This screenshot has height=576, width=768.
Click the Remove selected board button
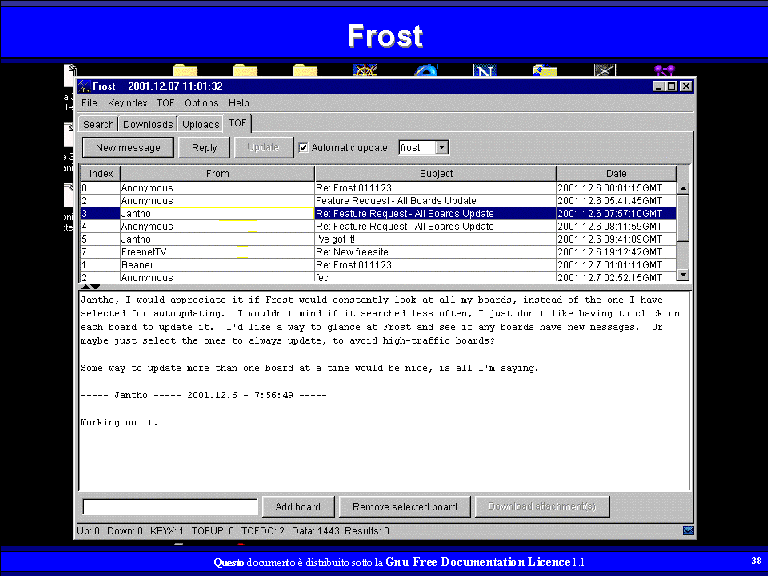pyautogui.click(x=405, y=506)
